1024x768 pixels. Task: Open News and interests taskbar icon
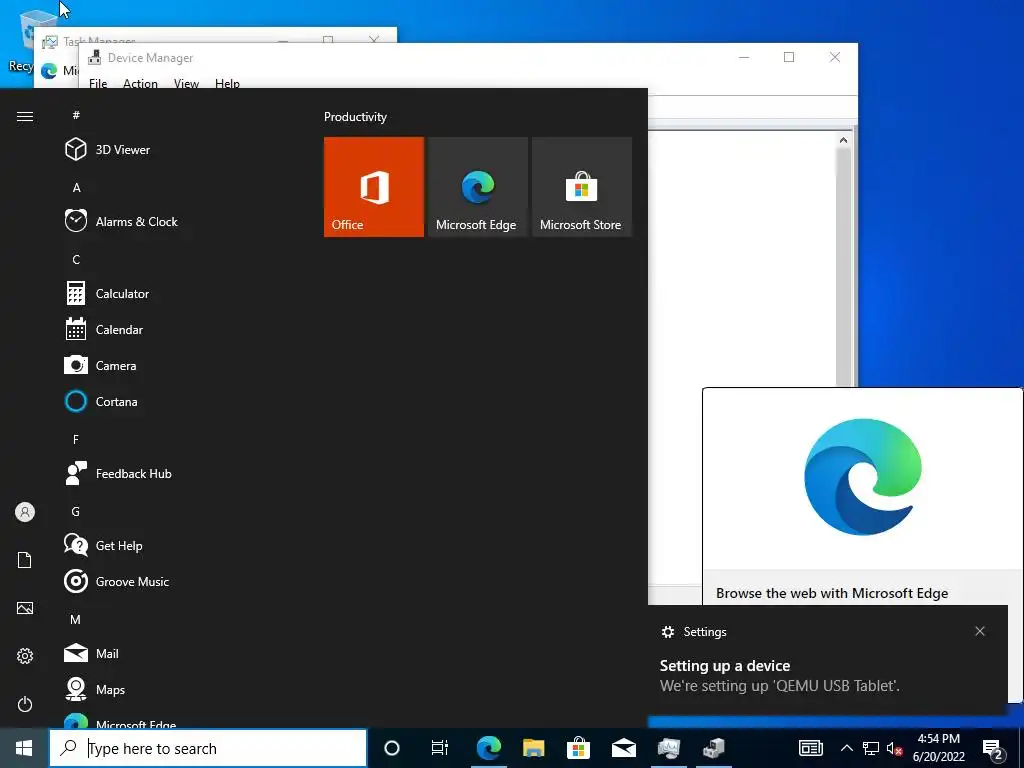pos(810,748)
